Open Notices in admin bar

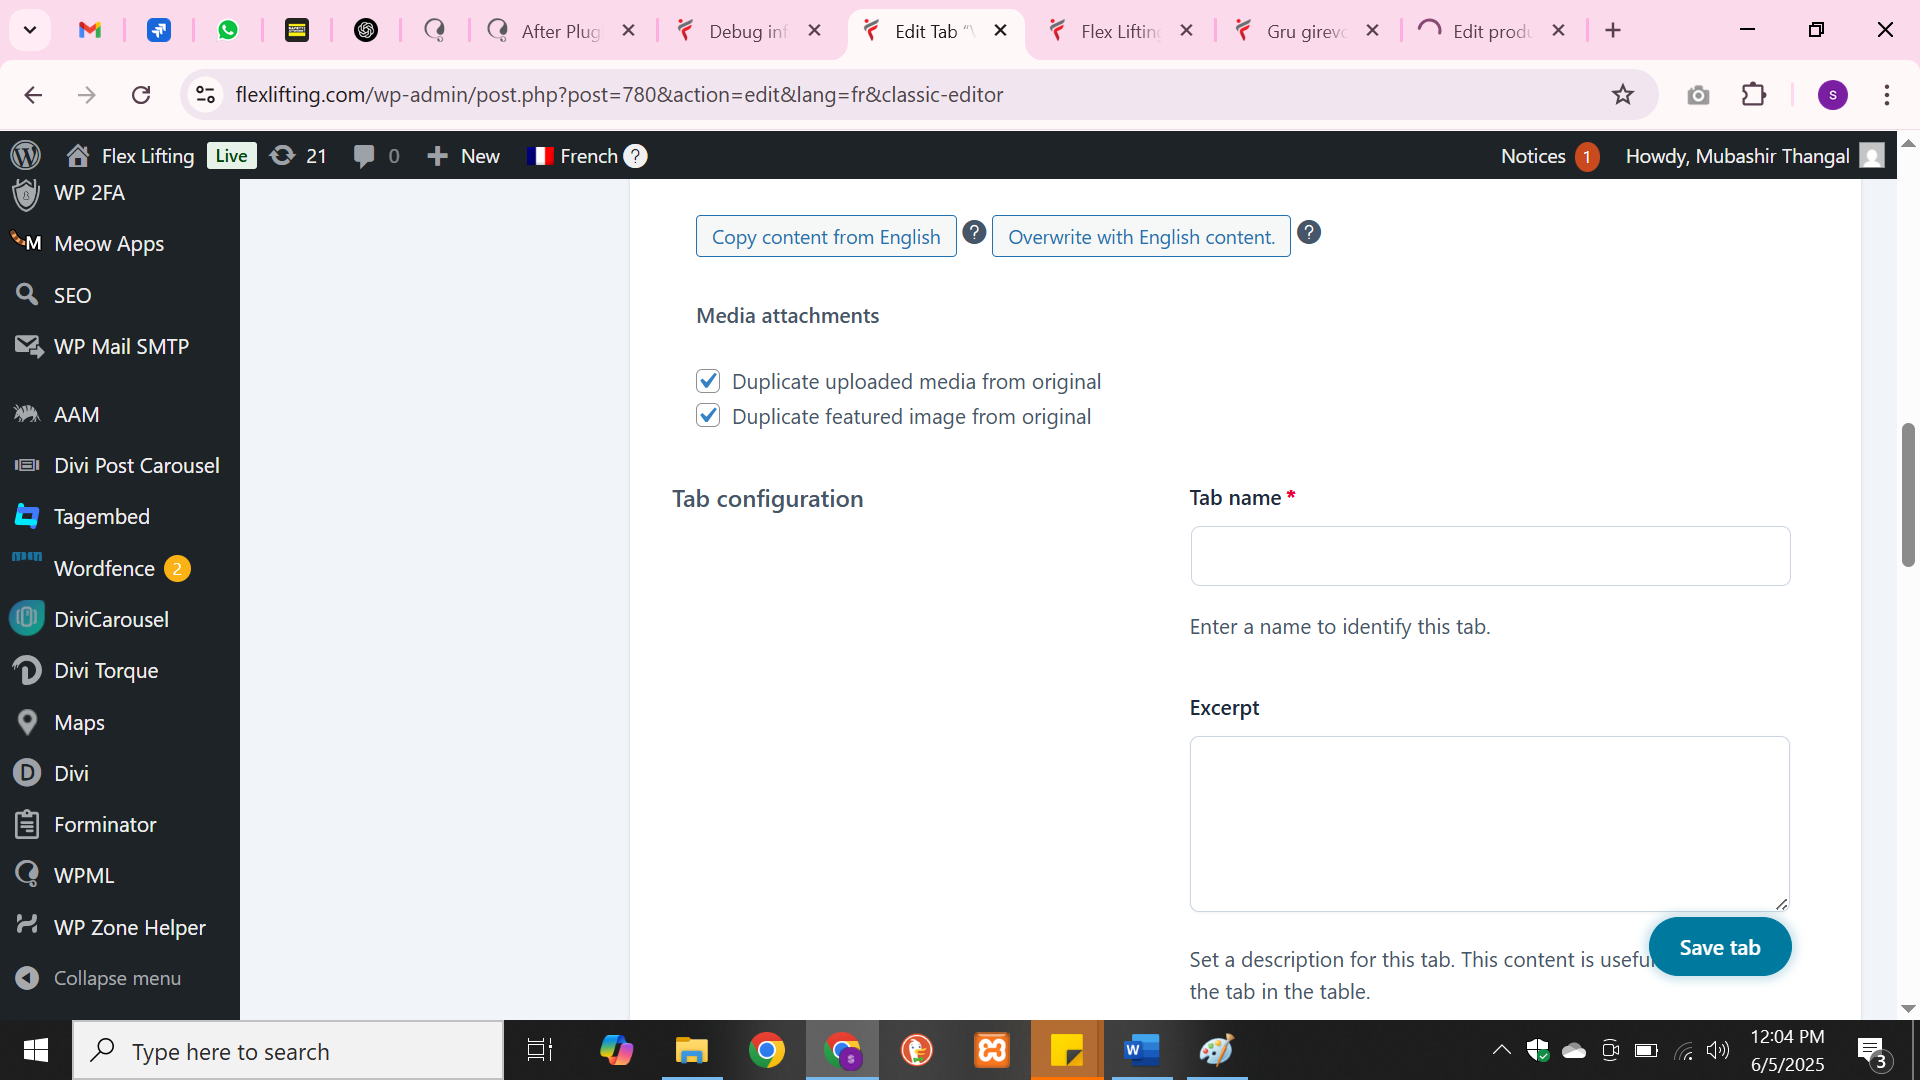[1549, 156]
